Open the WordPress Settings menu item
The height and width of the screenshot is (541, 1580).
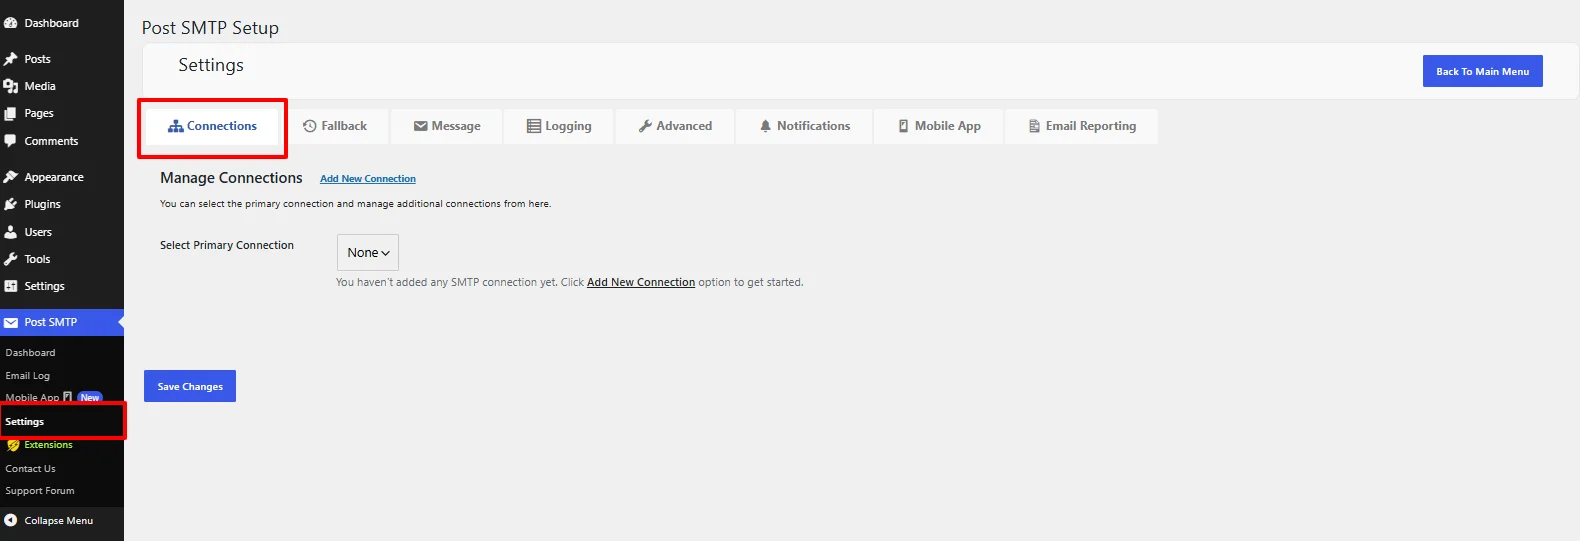point(62,286)
